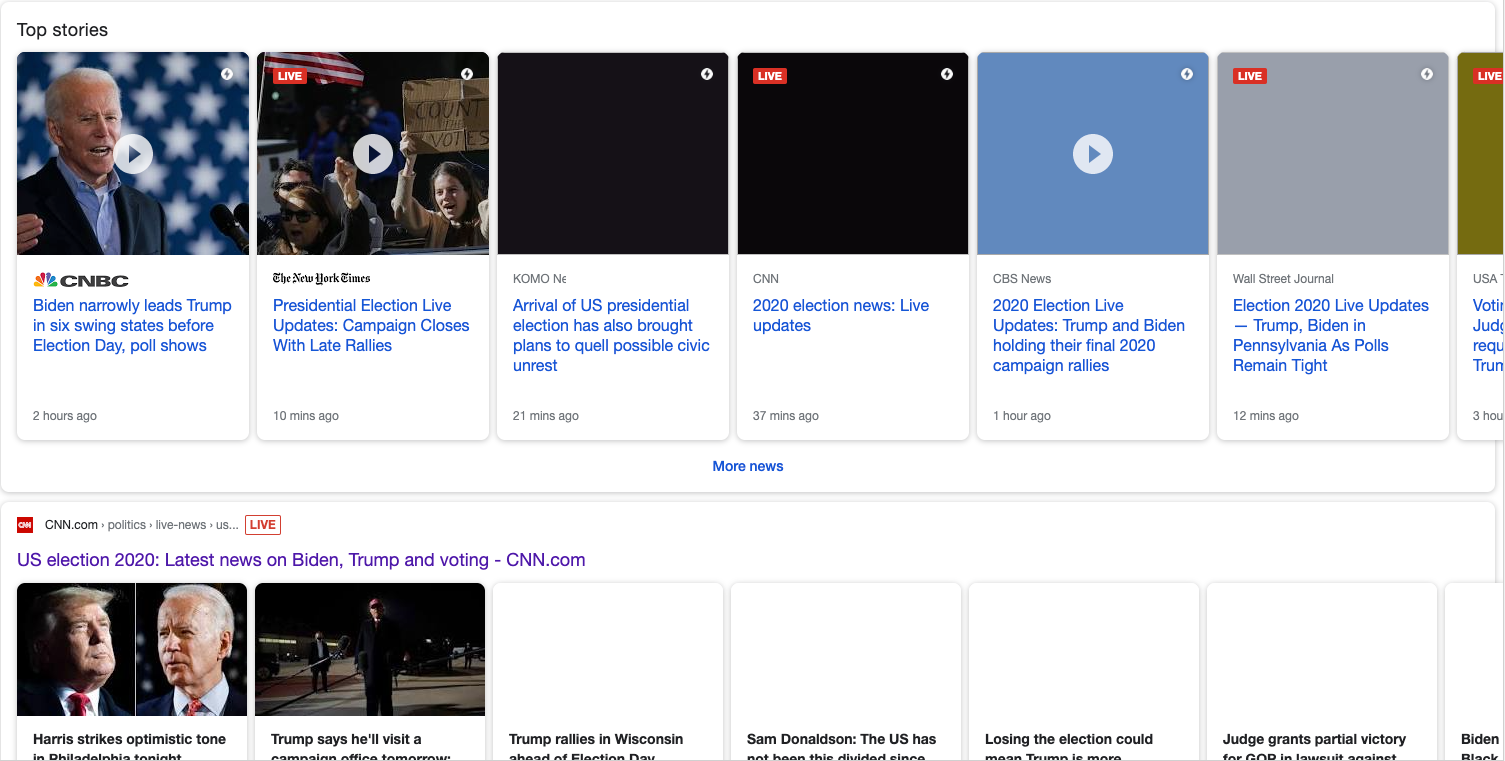Open 'US election 2020: Latest news' CNN.com result

[301, 560]
